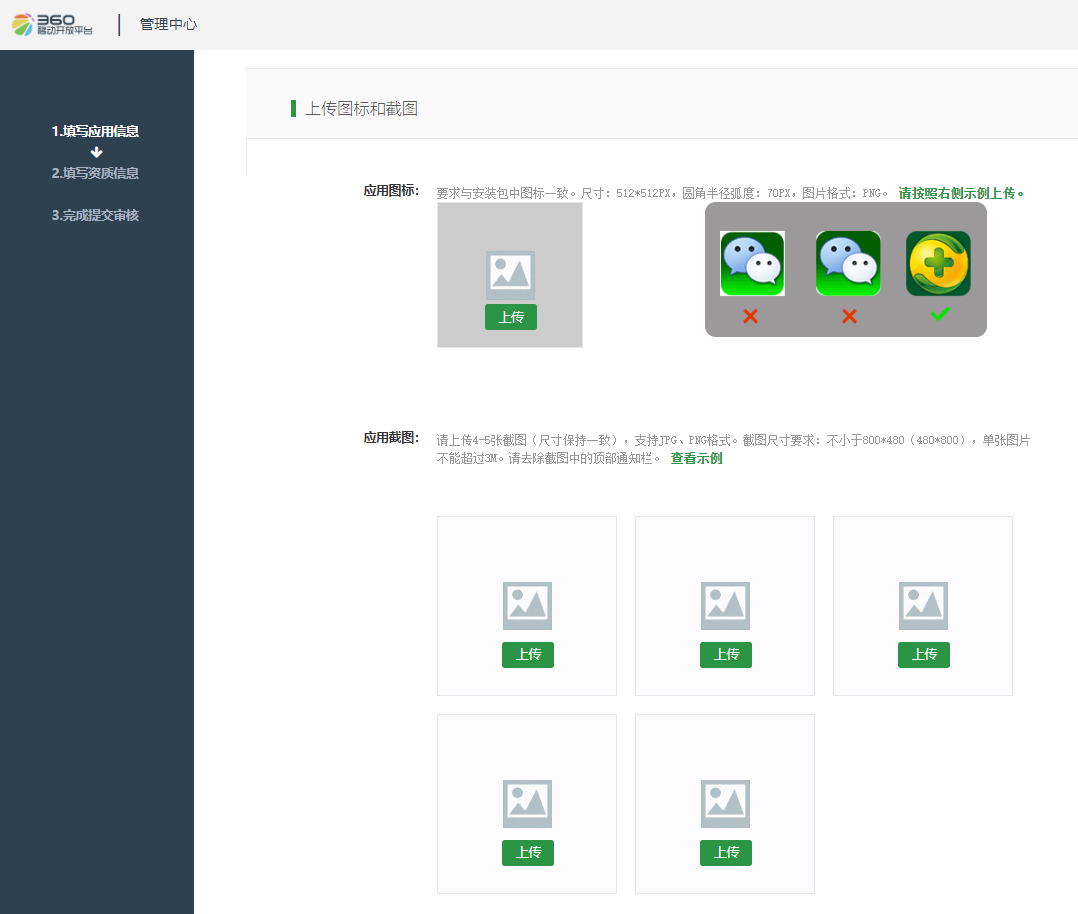Select step 1.填写应用信息 in sidebar
This screenshot has width=1078, height=914.
click(x=96, y=131)
